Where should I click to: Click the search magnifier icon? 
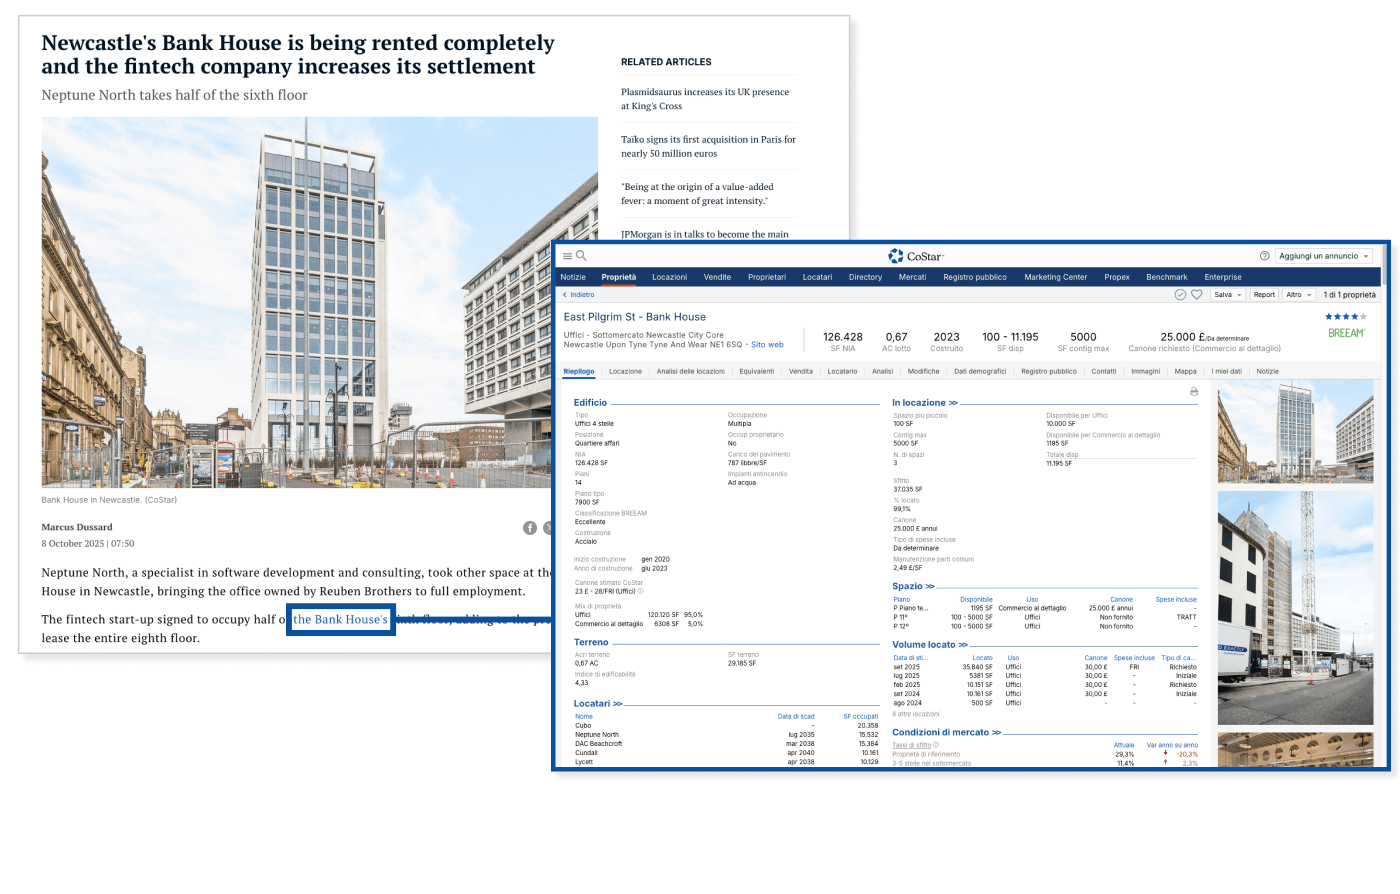point(581,256)
